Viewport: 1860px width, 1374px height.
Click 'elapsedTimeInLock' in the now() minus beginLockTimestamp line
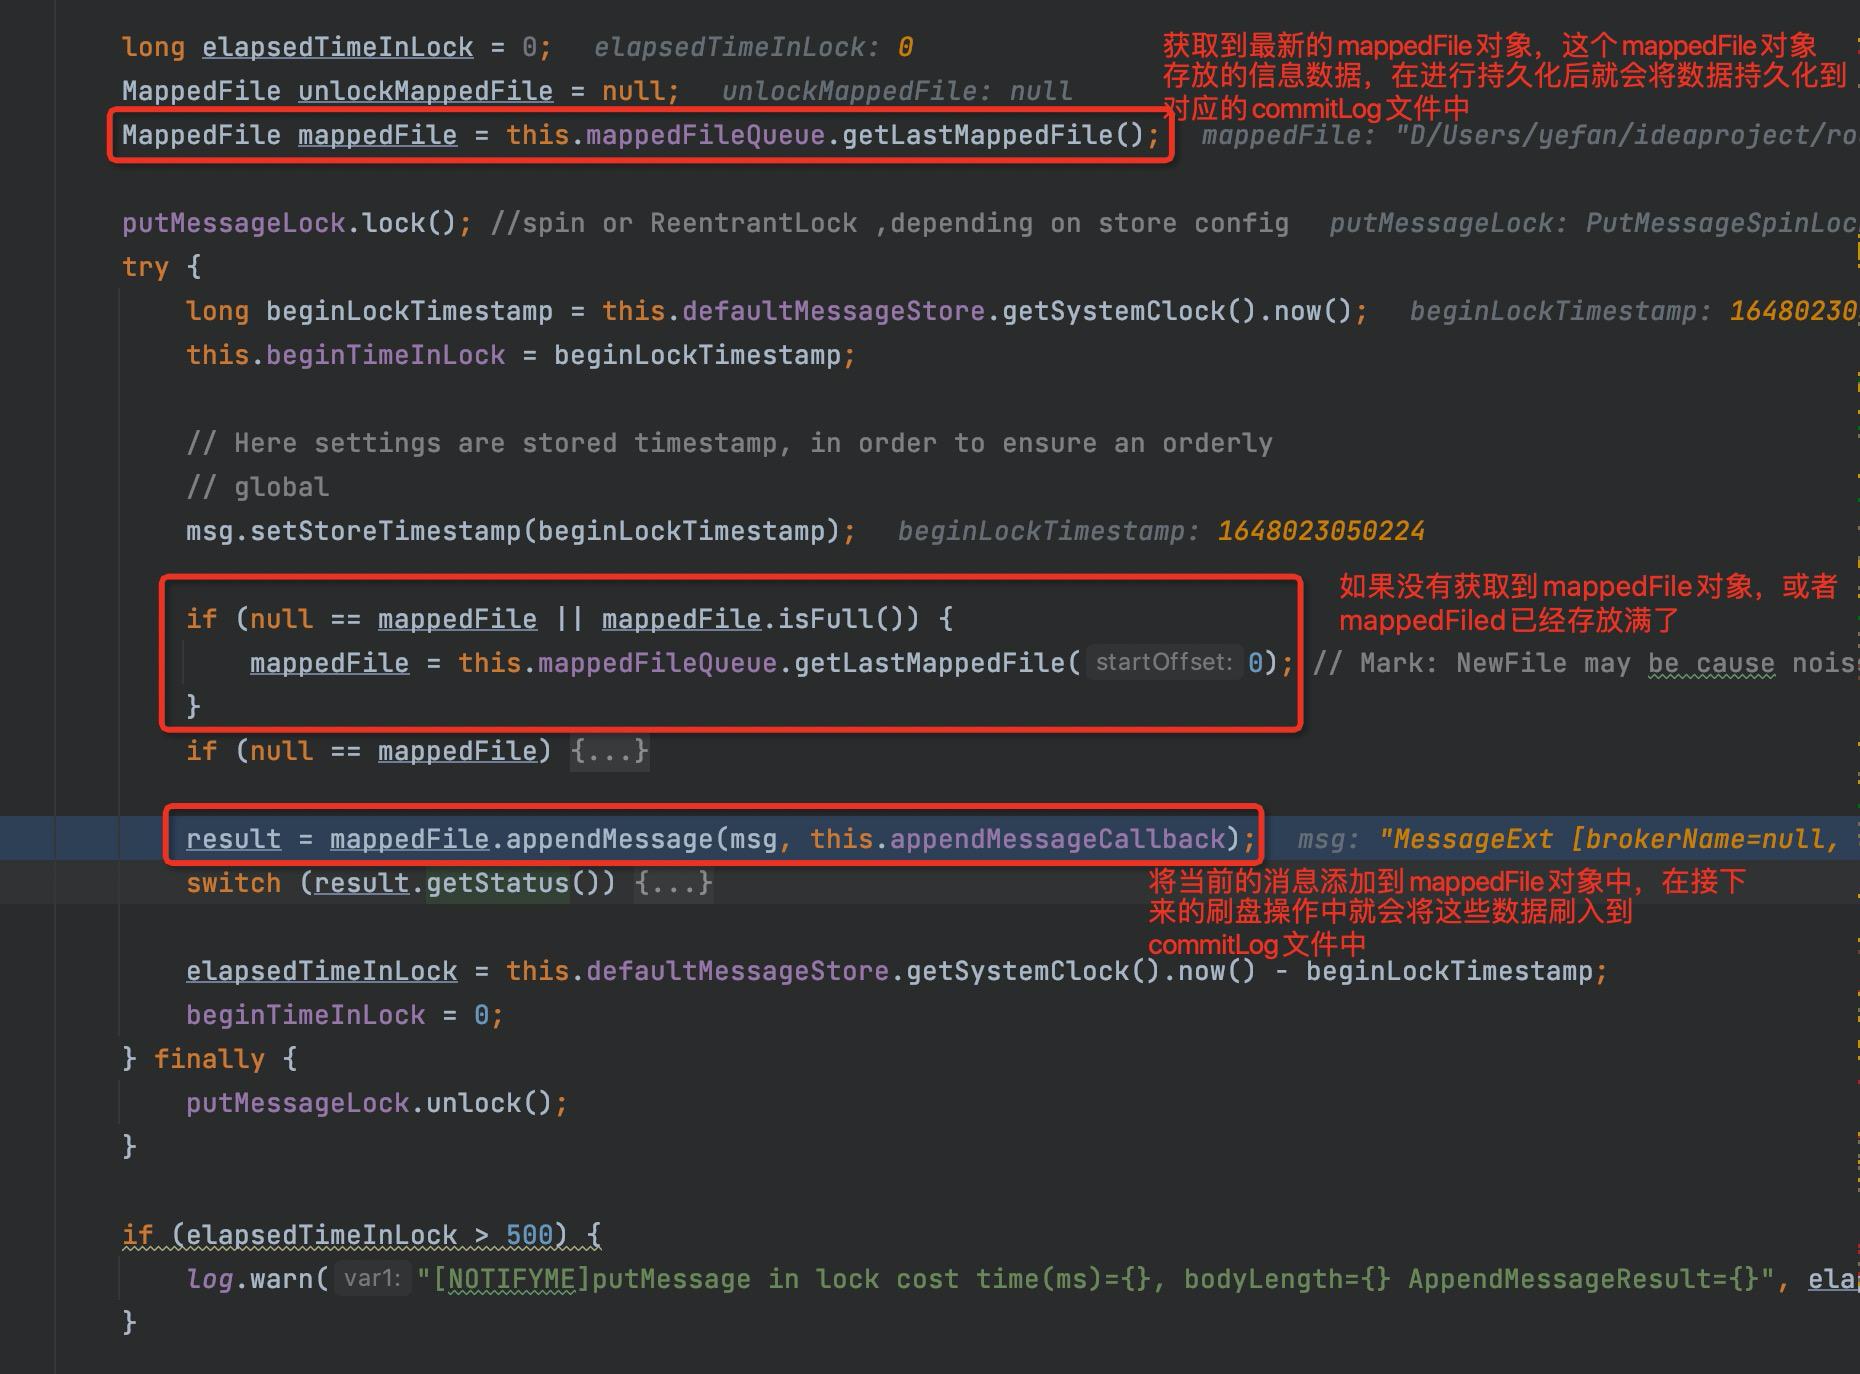coord(322,971)
